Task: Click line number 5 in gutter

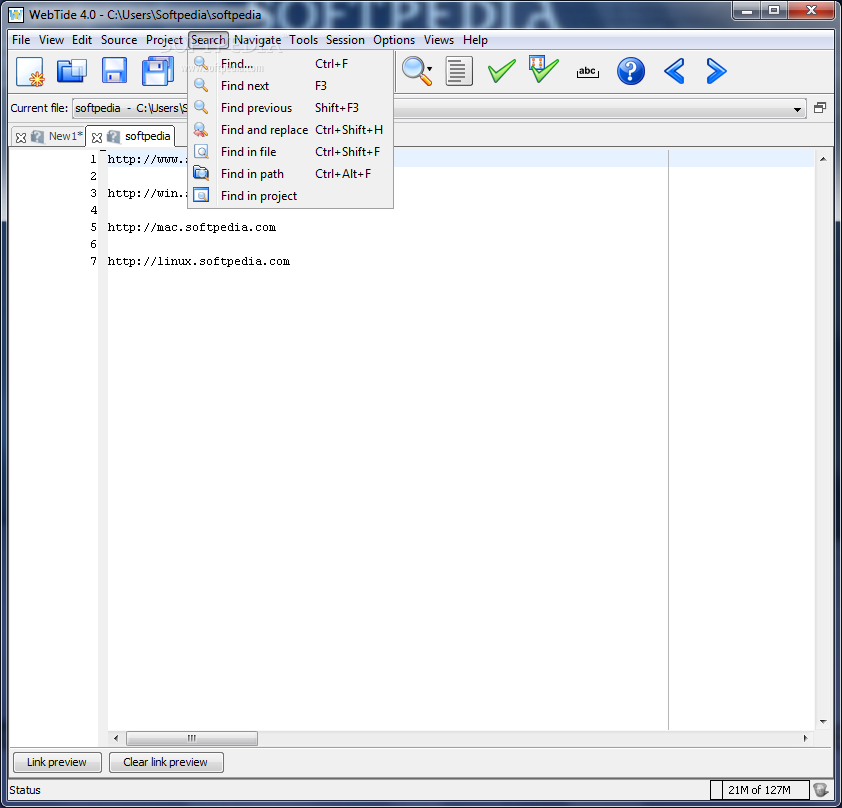Action: (x=93, y=228)
